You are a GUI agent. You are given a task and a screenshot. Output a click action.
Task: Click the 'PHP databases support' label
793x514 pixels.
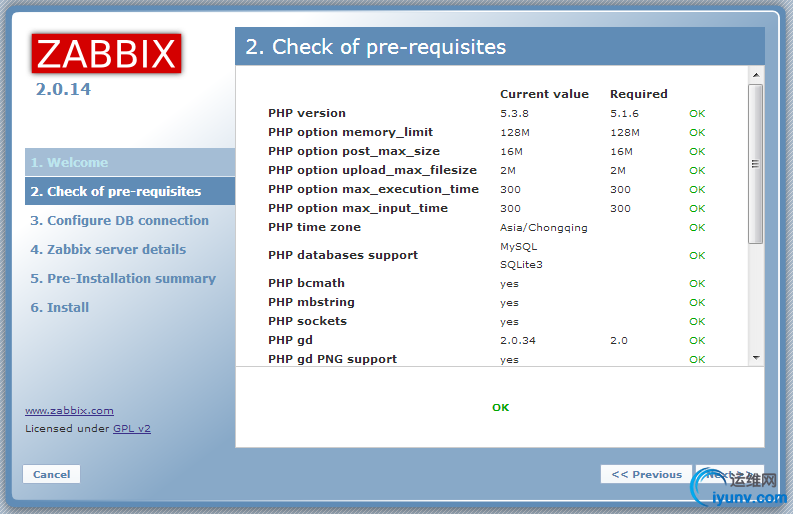pyautogui.click(x=343, y=255)
